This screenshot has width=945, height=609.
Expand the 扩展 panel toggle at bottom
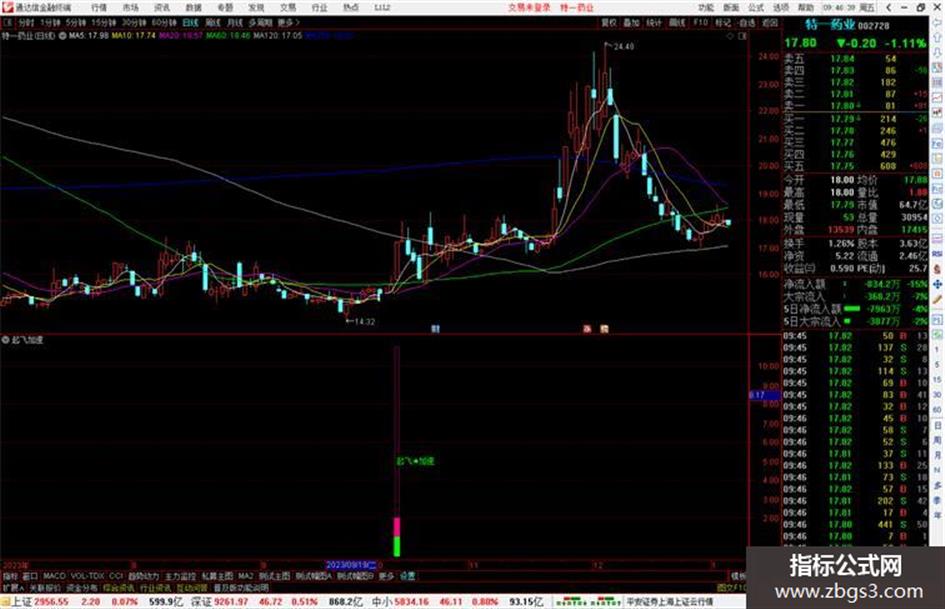click(13, 588)
